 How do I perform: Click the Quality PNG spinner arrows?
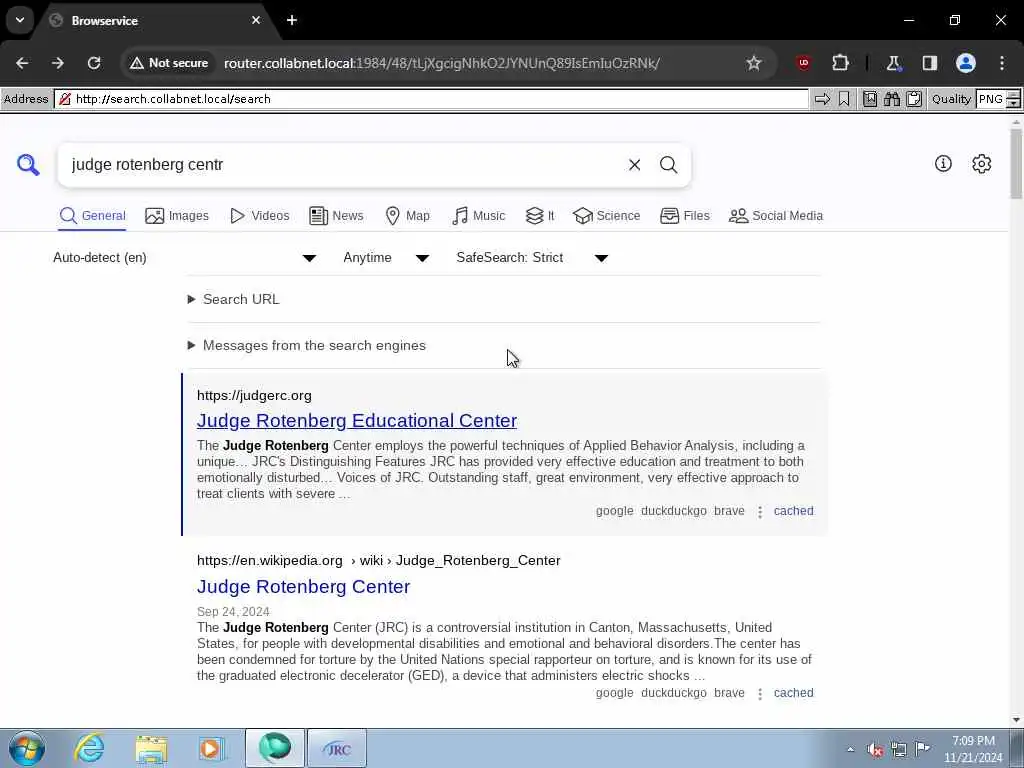coord(1013,99)
